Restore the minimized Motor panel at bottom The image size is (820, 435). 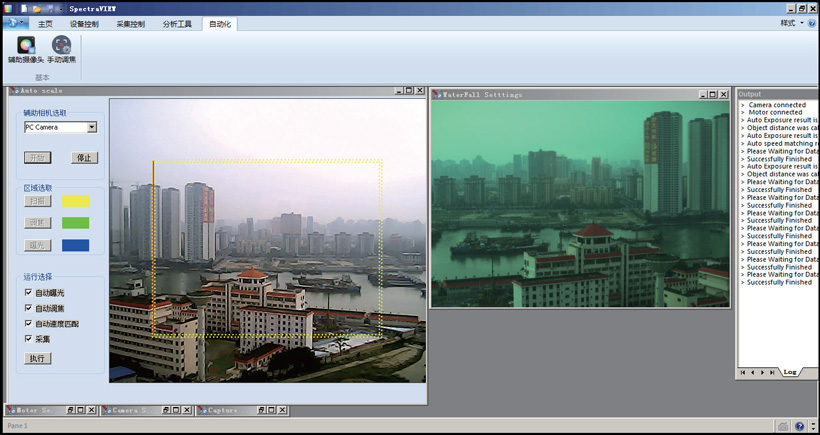pos(68,410)
